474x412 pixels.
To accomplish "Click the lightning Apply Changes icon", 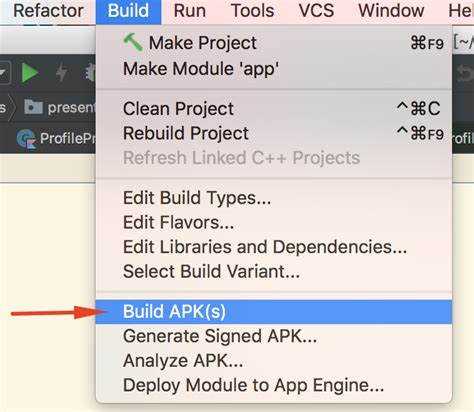I will click(x=61, y=72).
